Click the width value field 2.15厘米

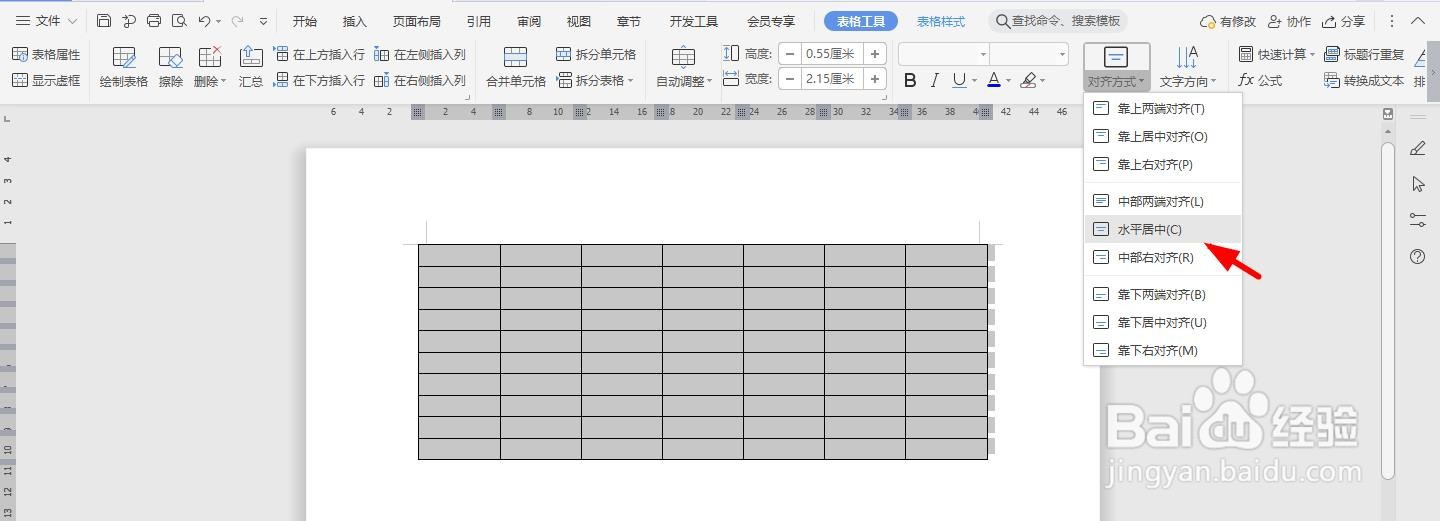point(832,79)
